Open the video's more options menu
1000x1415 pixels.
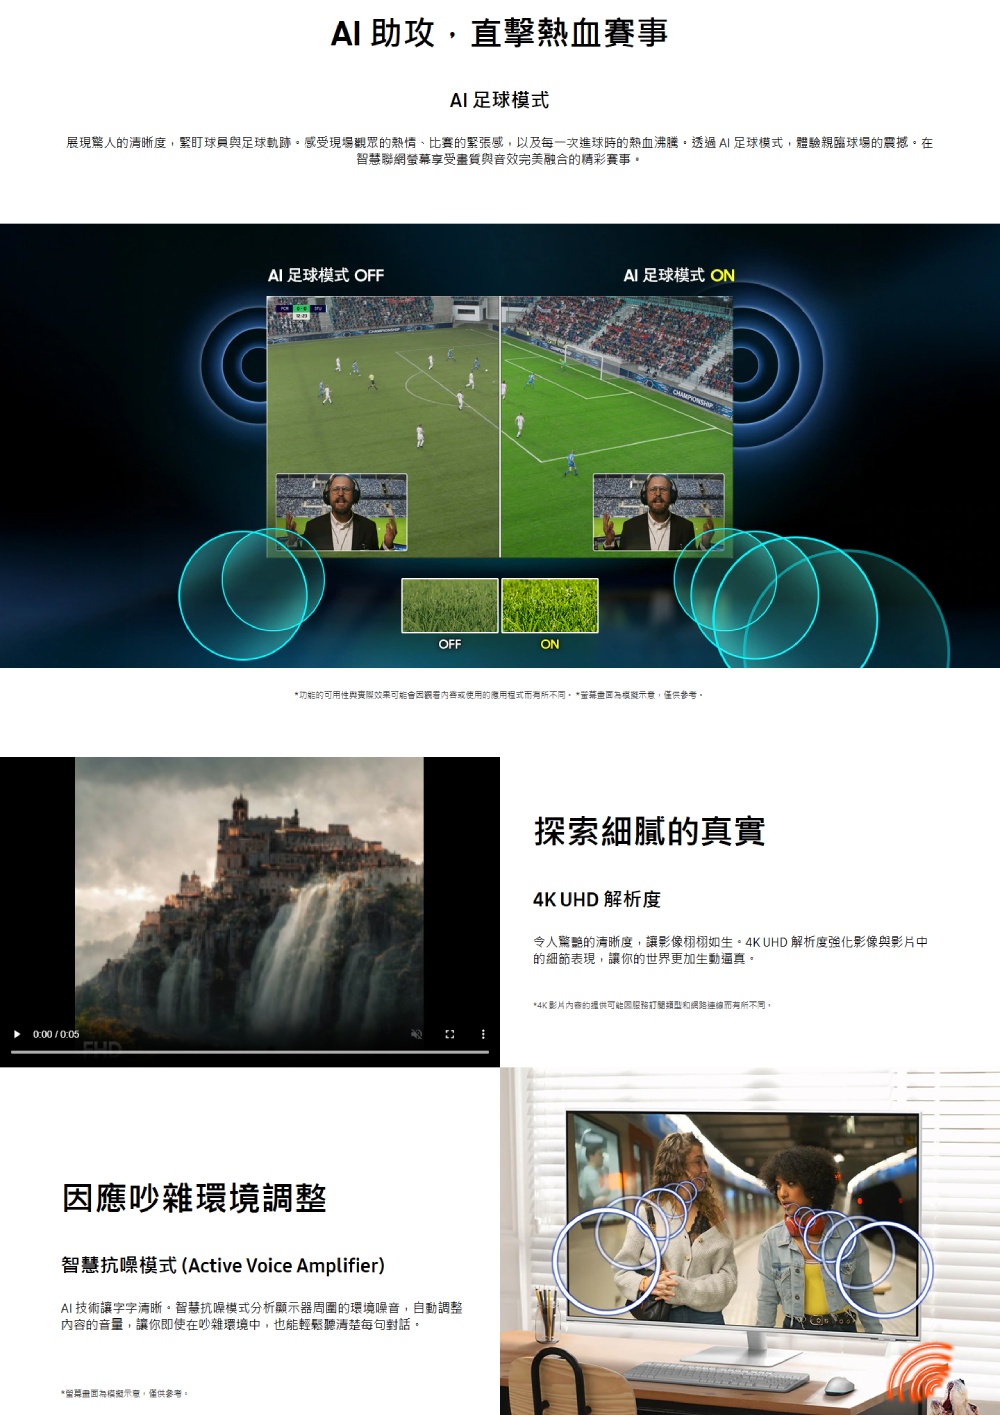[483, 1034]
